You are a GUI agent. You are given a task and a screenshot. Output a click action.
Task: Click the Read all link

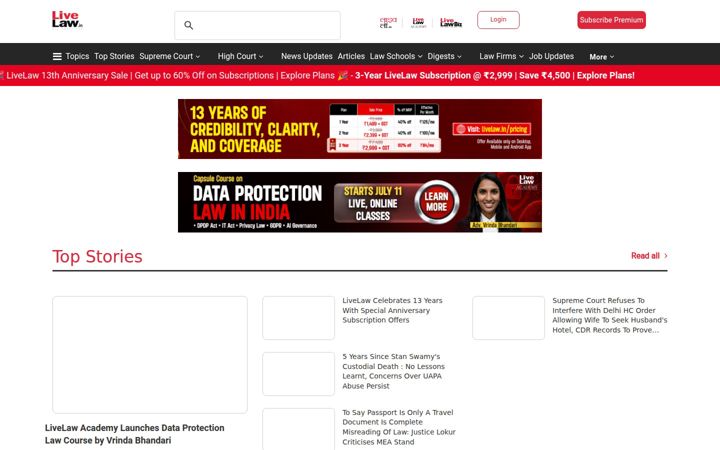click(x=645, y=256)
